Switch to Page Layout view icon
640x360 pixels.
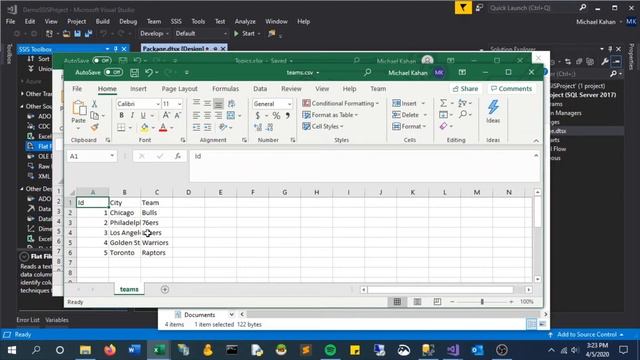(417, 302)
